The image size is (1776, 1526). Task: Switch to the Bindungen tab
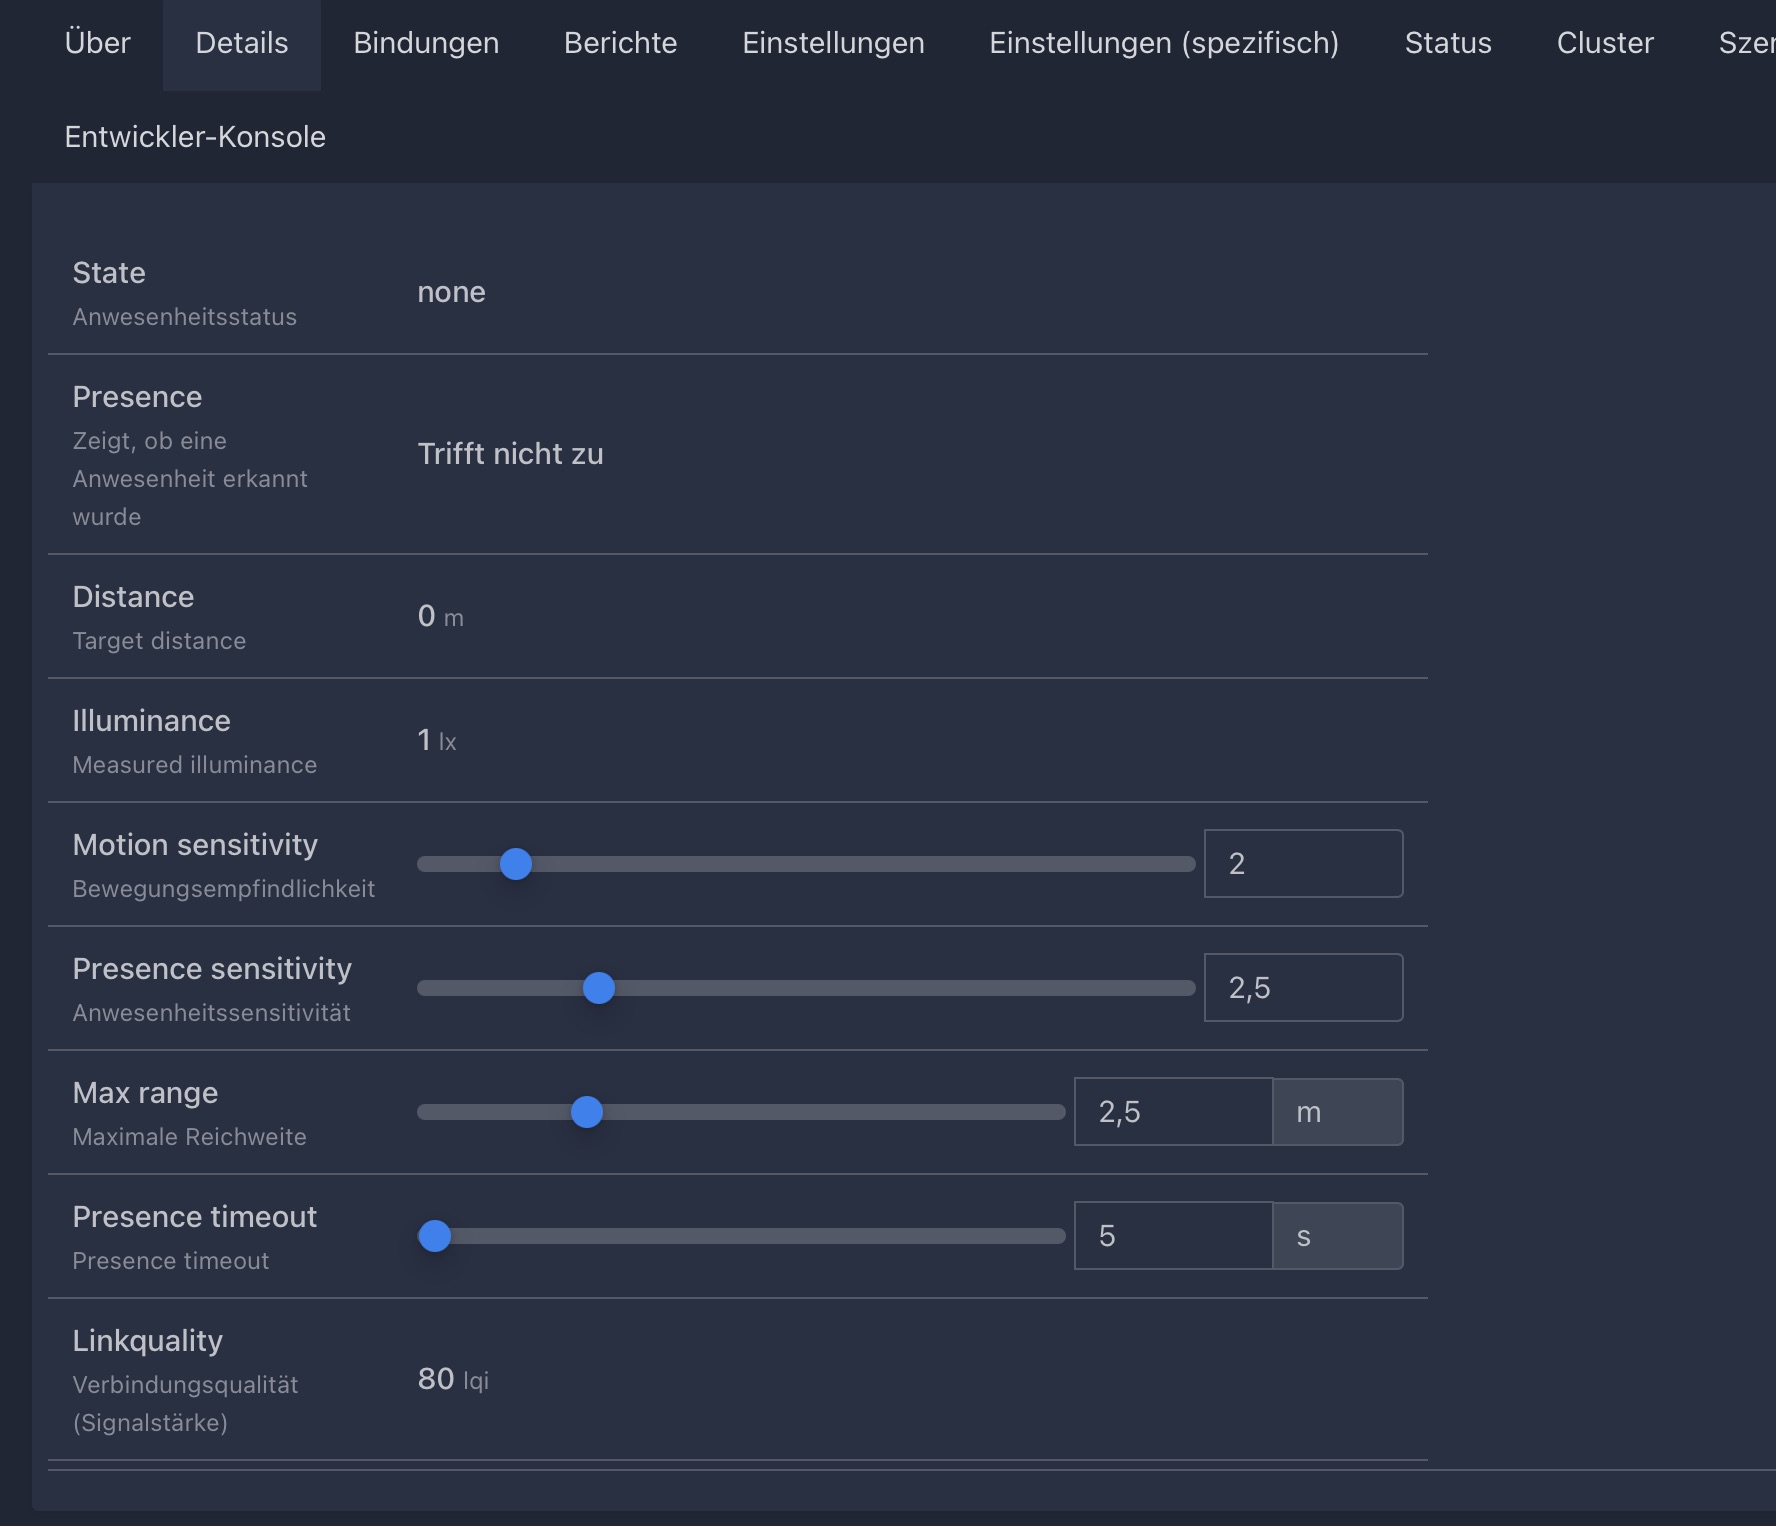pyautogui.click(x=426, y=43)
